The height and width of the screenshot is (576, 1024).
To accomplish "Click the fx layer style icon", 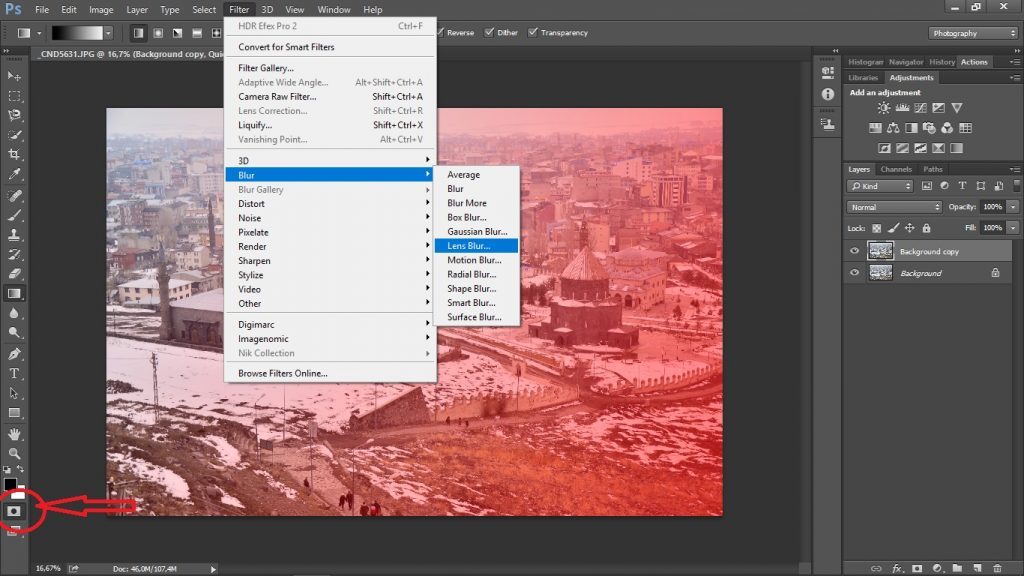I will [x=896, y=568].
